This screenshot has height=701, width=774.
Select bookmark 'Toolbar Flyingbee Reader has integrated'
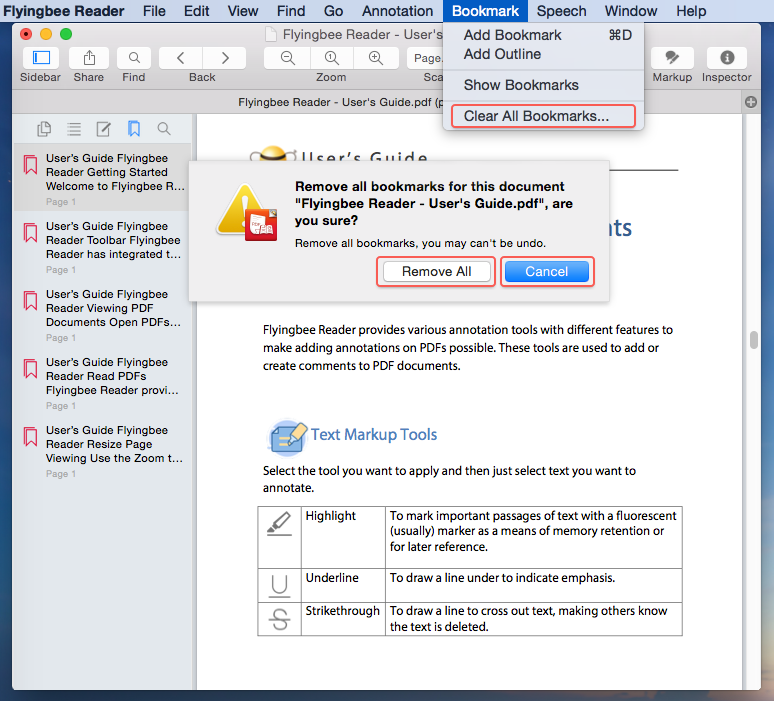102,246
